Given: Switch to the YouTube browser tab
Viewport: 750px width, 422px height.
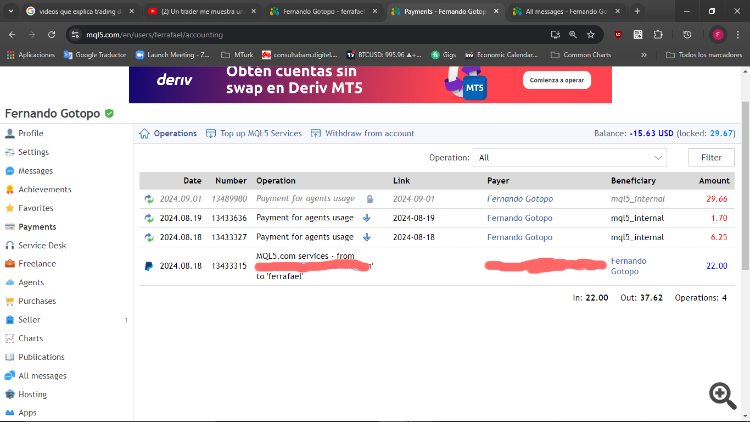Looking at the screenshot, I should click(x=201, y=11).
